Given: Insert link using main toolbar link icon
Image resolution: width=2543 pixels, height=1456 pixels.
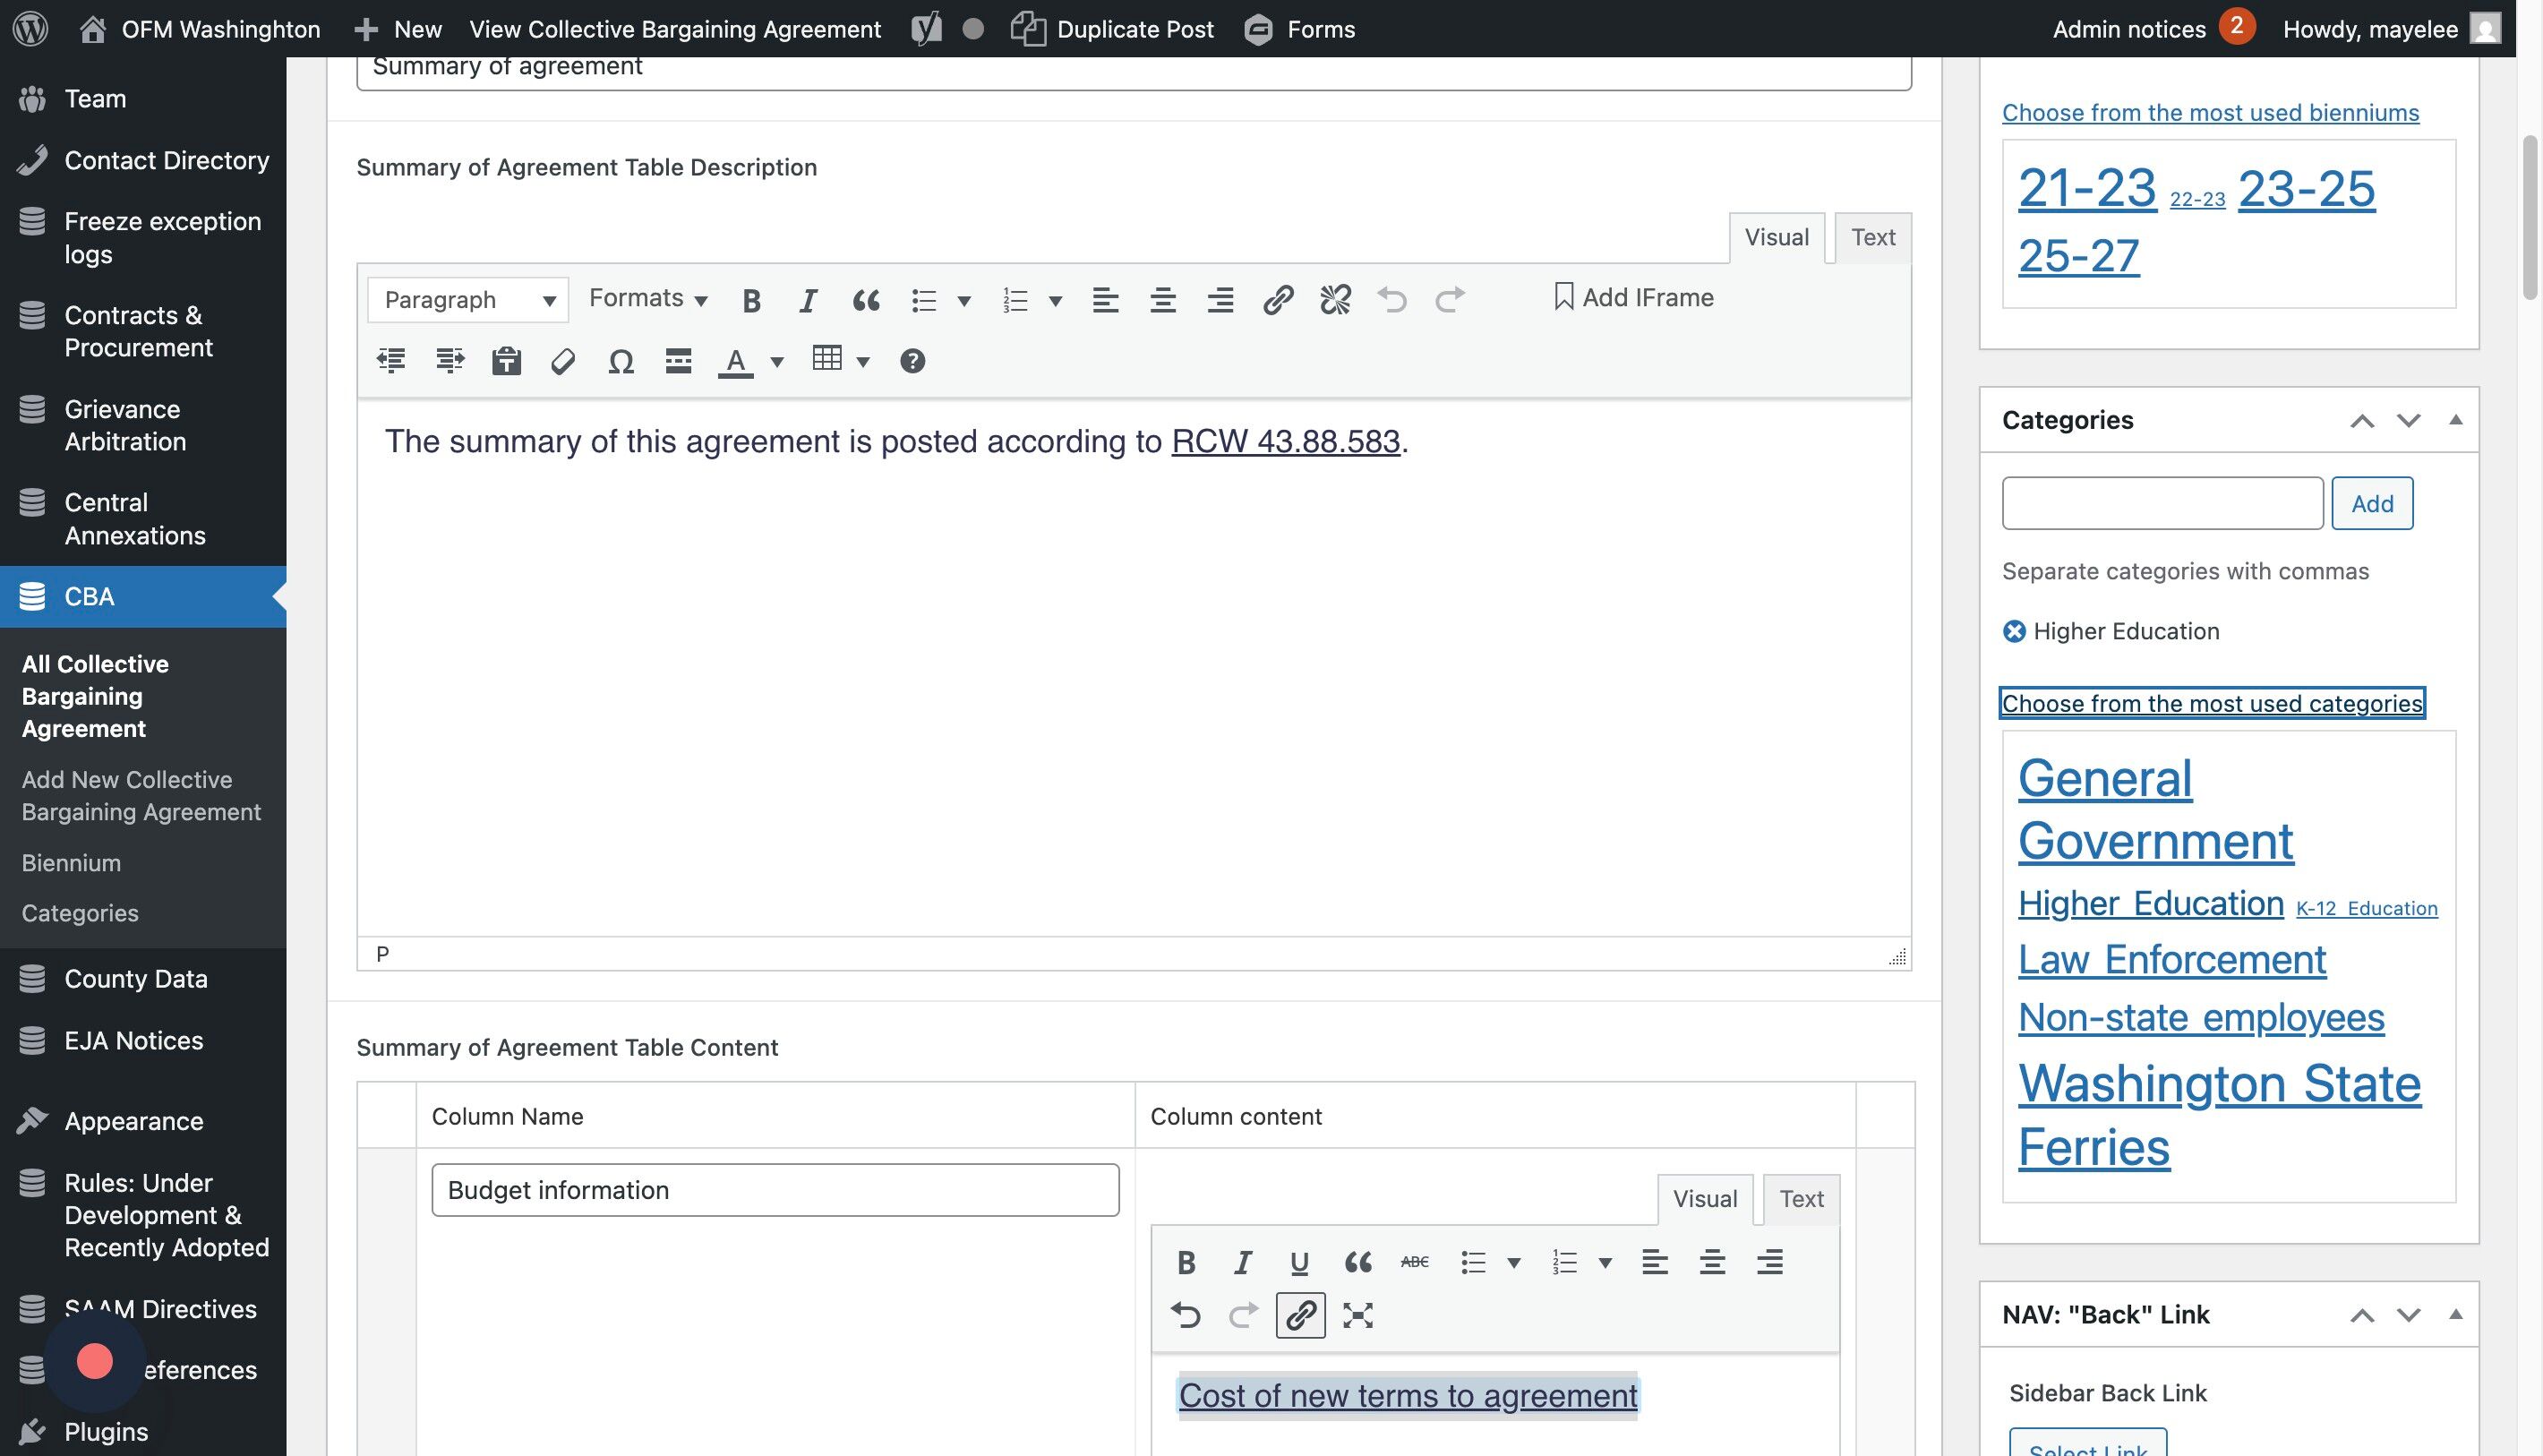Looking at the screenshot, I should point(1277,300).
